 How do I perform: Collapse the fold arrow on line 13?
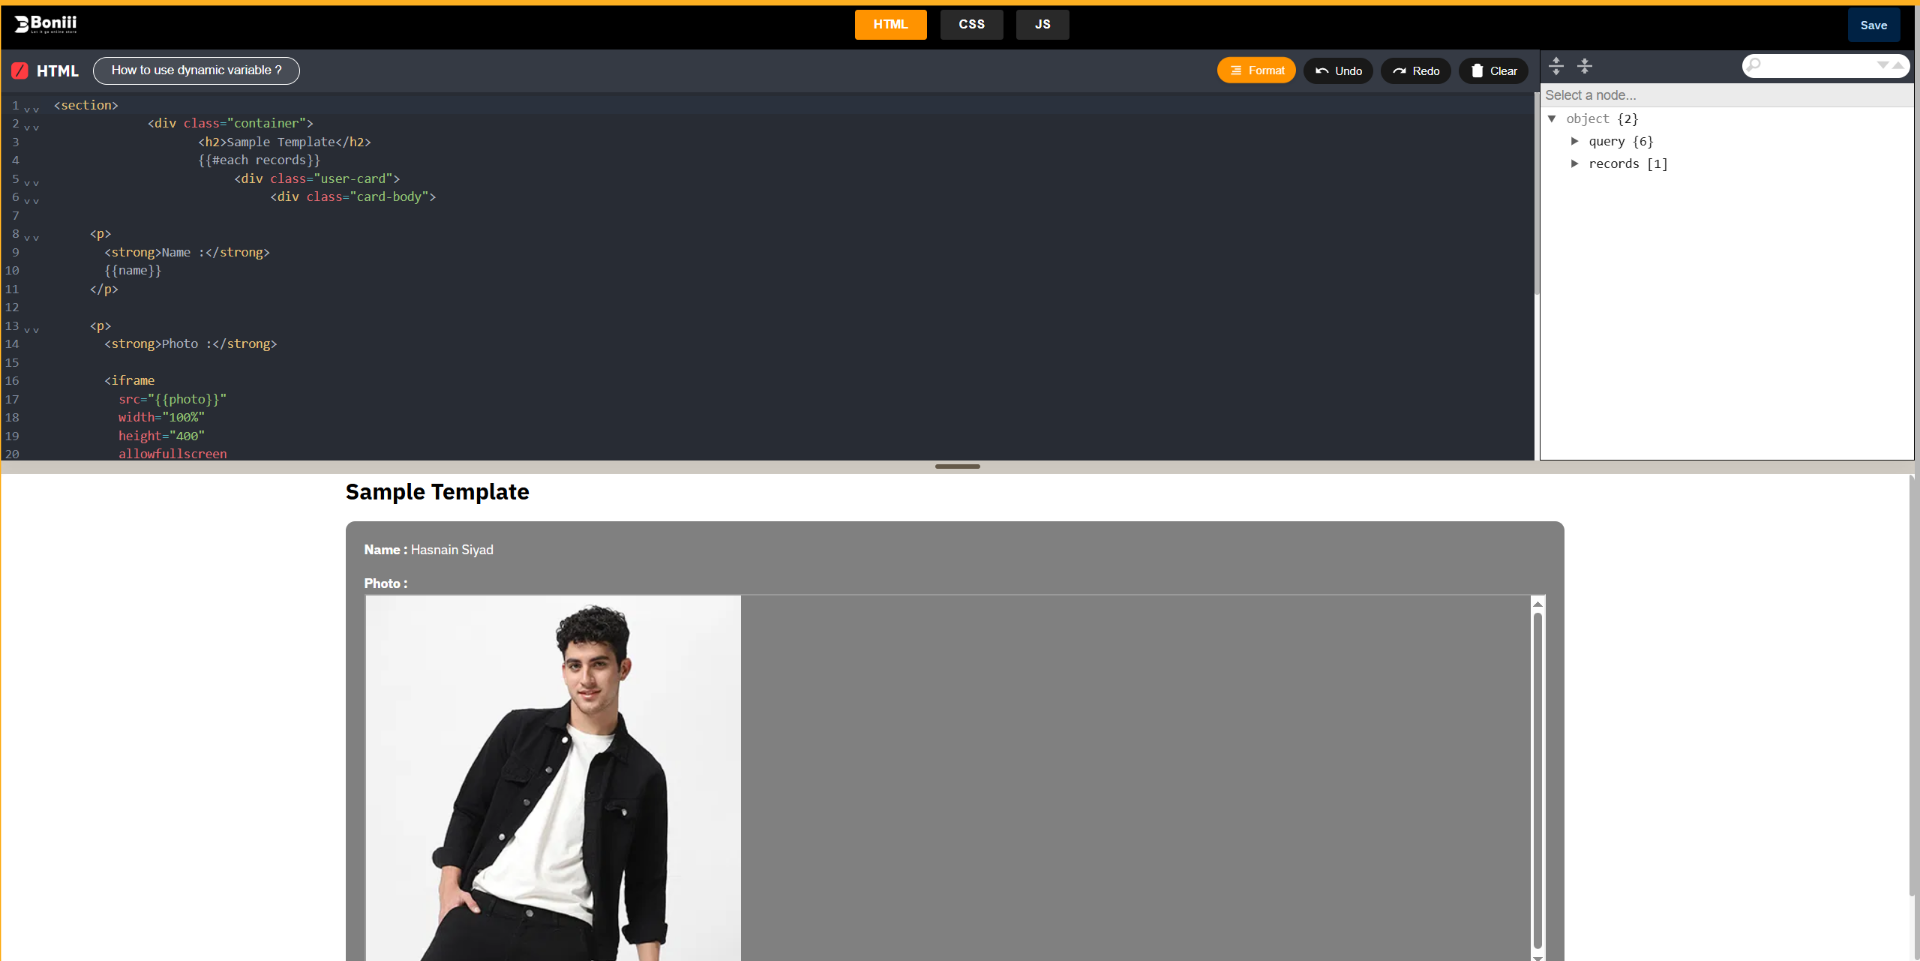[29, 330]
